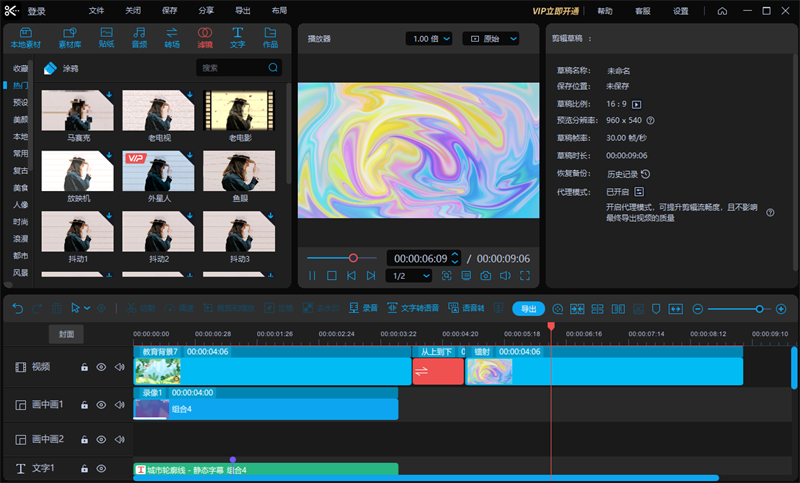Viewport: 800px width, 483px height.
Task: Start screen recording with 录屏
Action: (363, 308)
